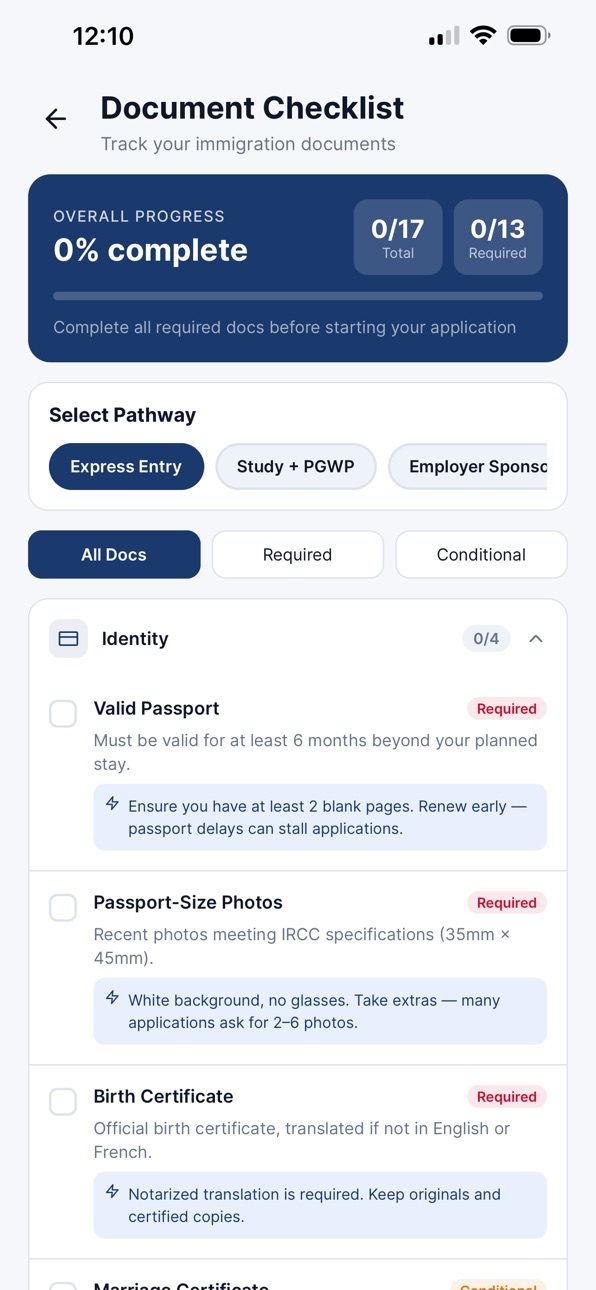This screenshot has width=596, height=1290.
Task: Tap the Wi-Fi status icon
Action: 483,36
